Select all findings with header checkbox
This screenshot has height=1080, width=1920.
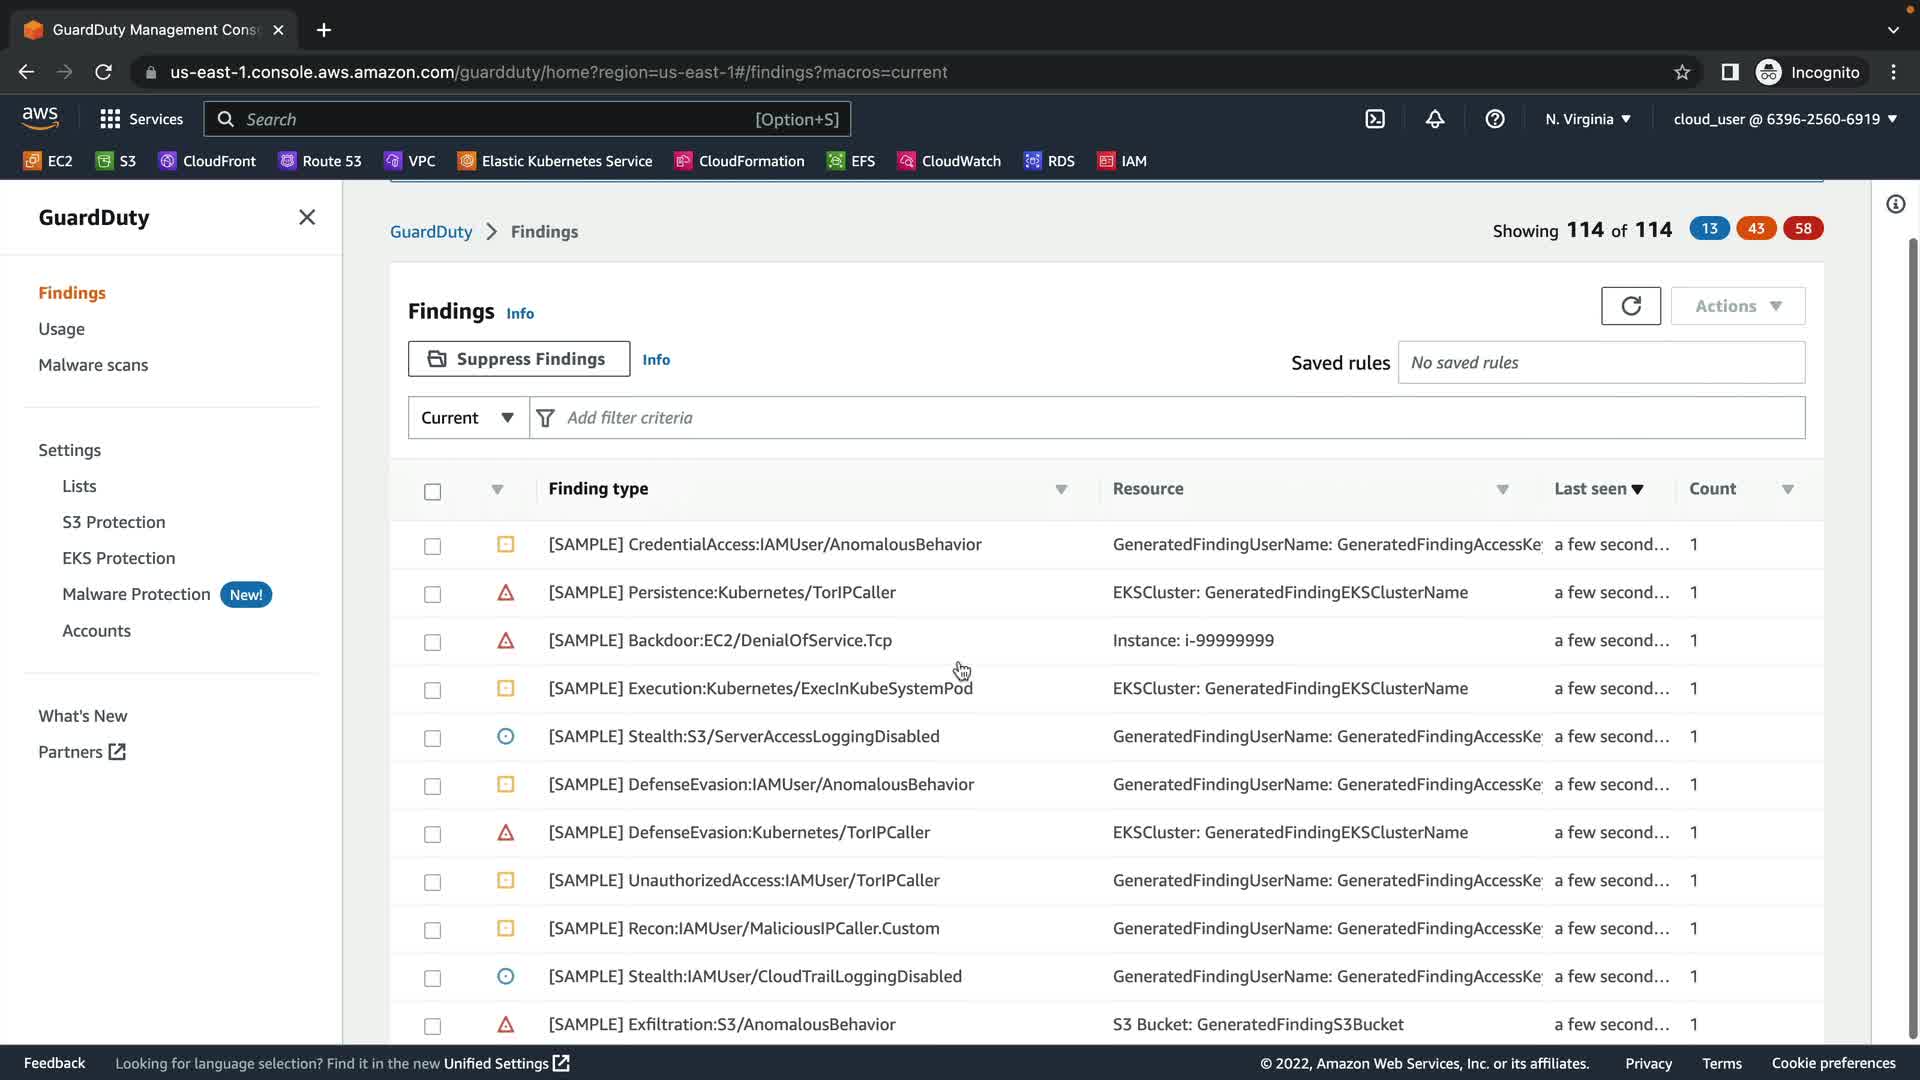(432, 491)
